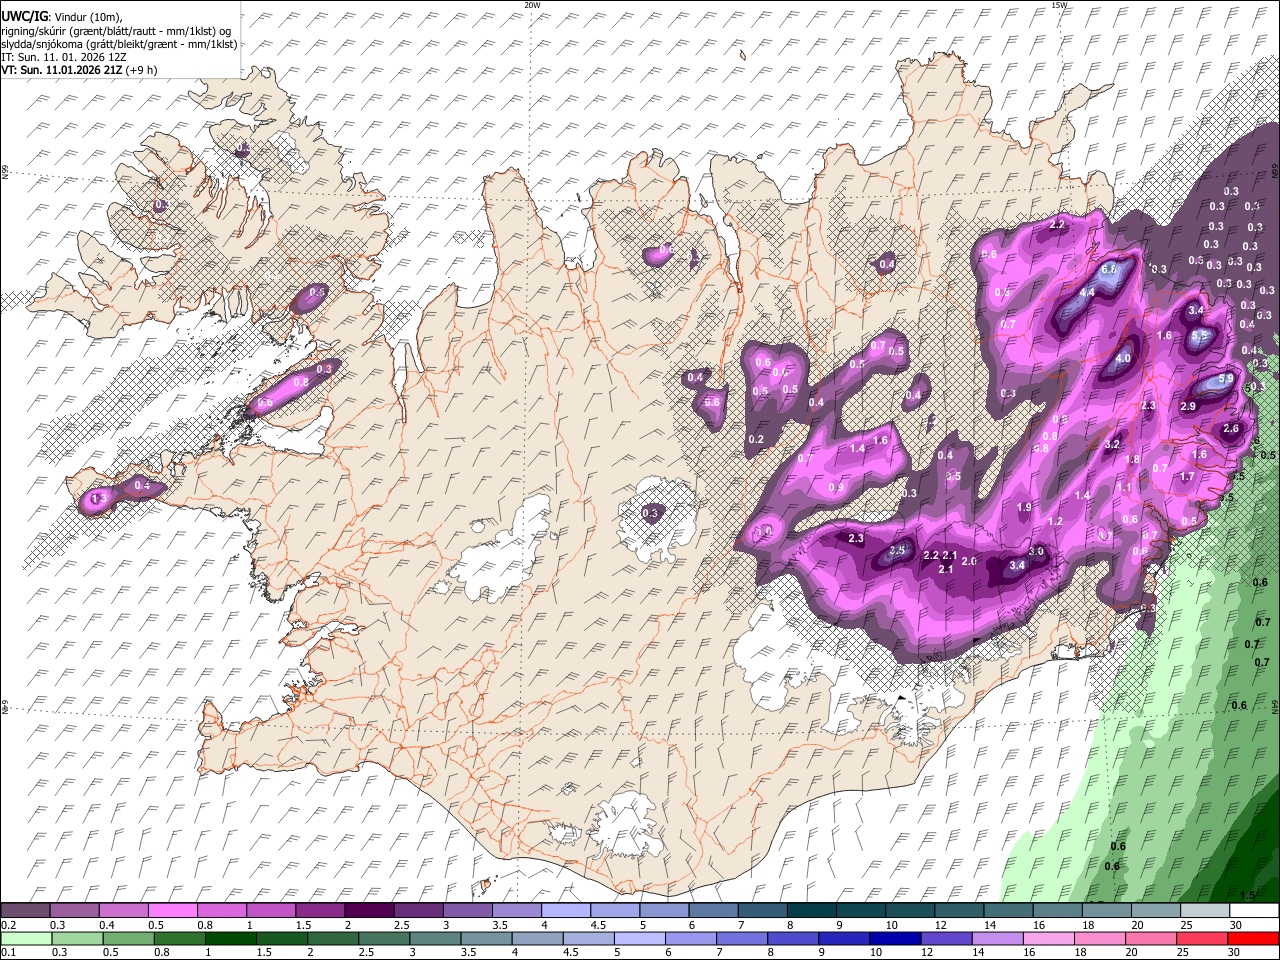
Task: Click the 2.9 snowfall value on the map
Action: (x=1188, y=406)
